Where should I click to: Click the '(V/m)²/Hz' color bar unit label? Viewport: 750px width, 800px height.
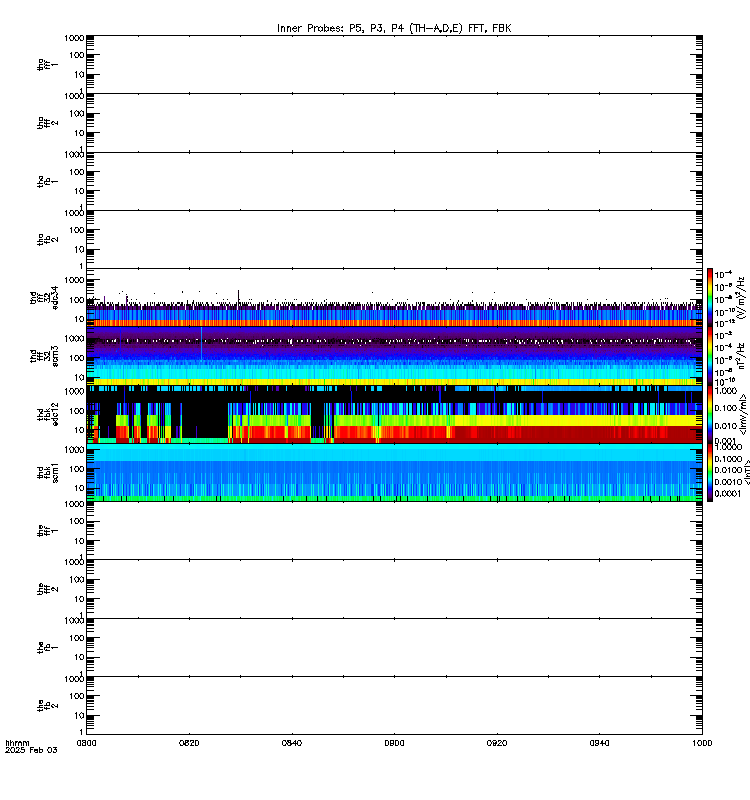(x=740, y=297)
